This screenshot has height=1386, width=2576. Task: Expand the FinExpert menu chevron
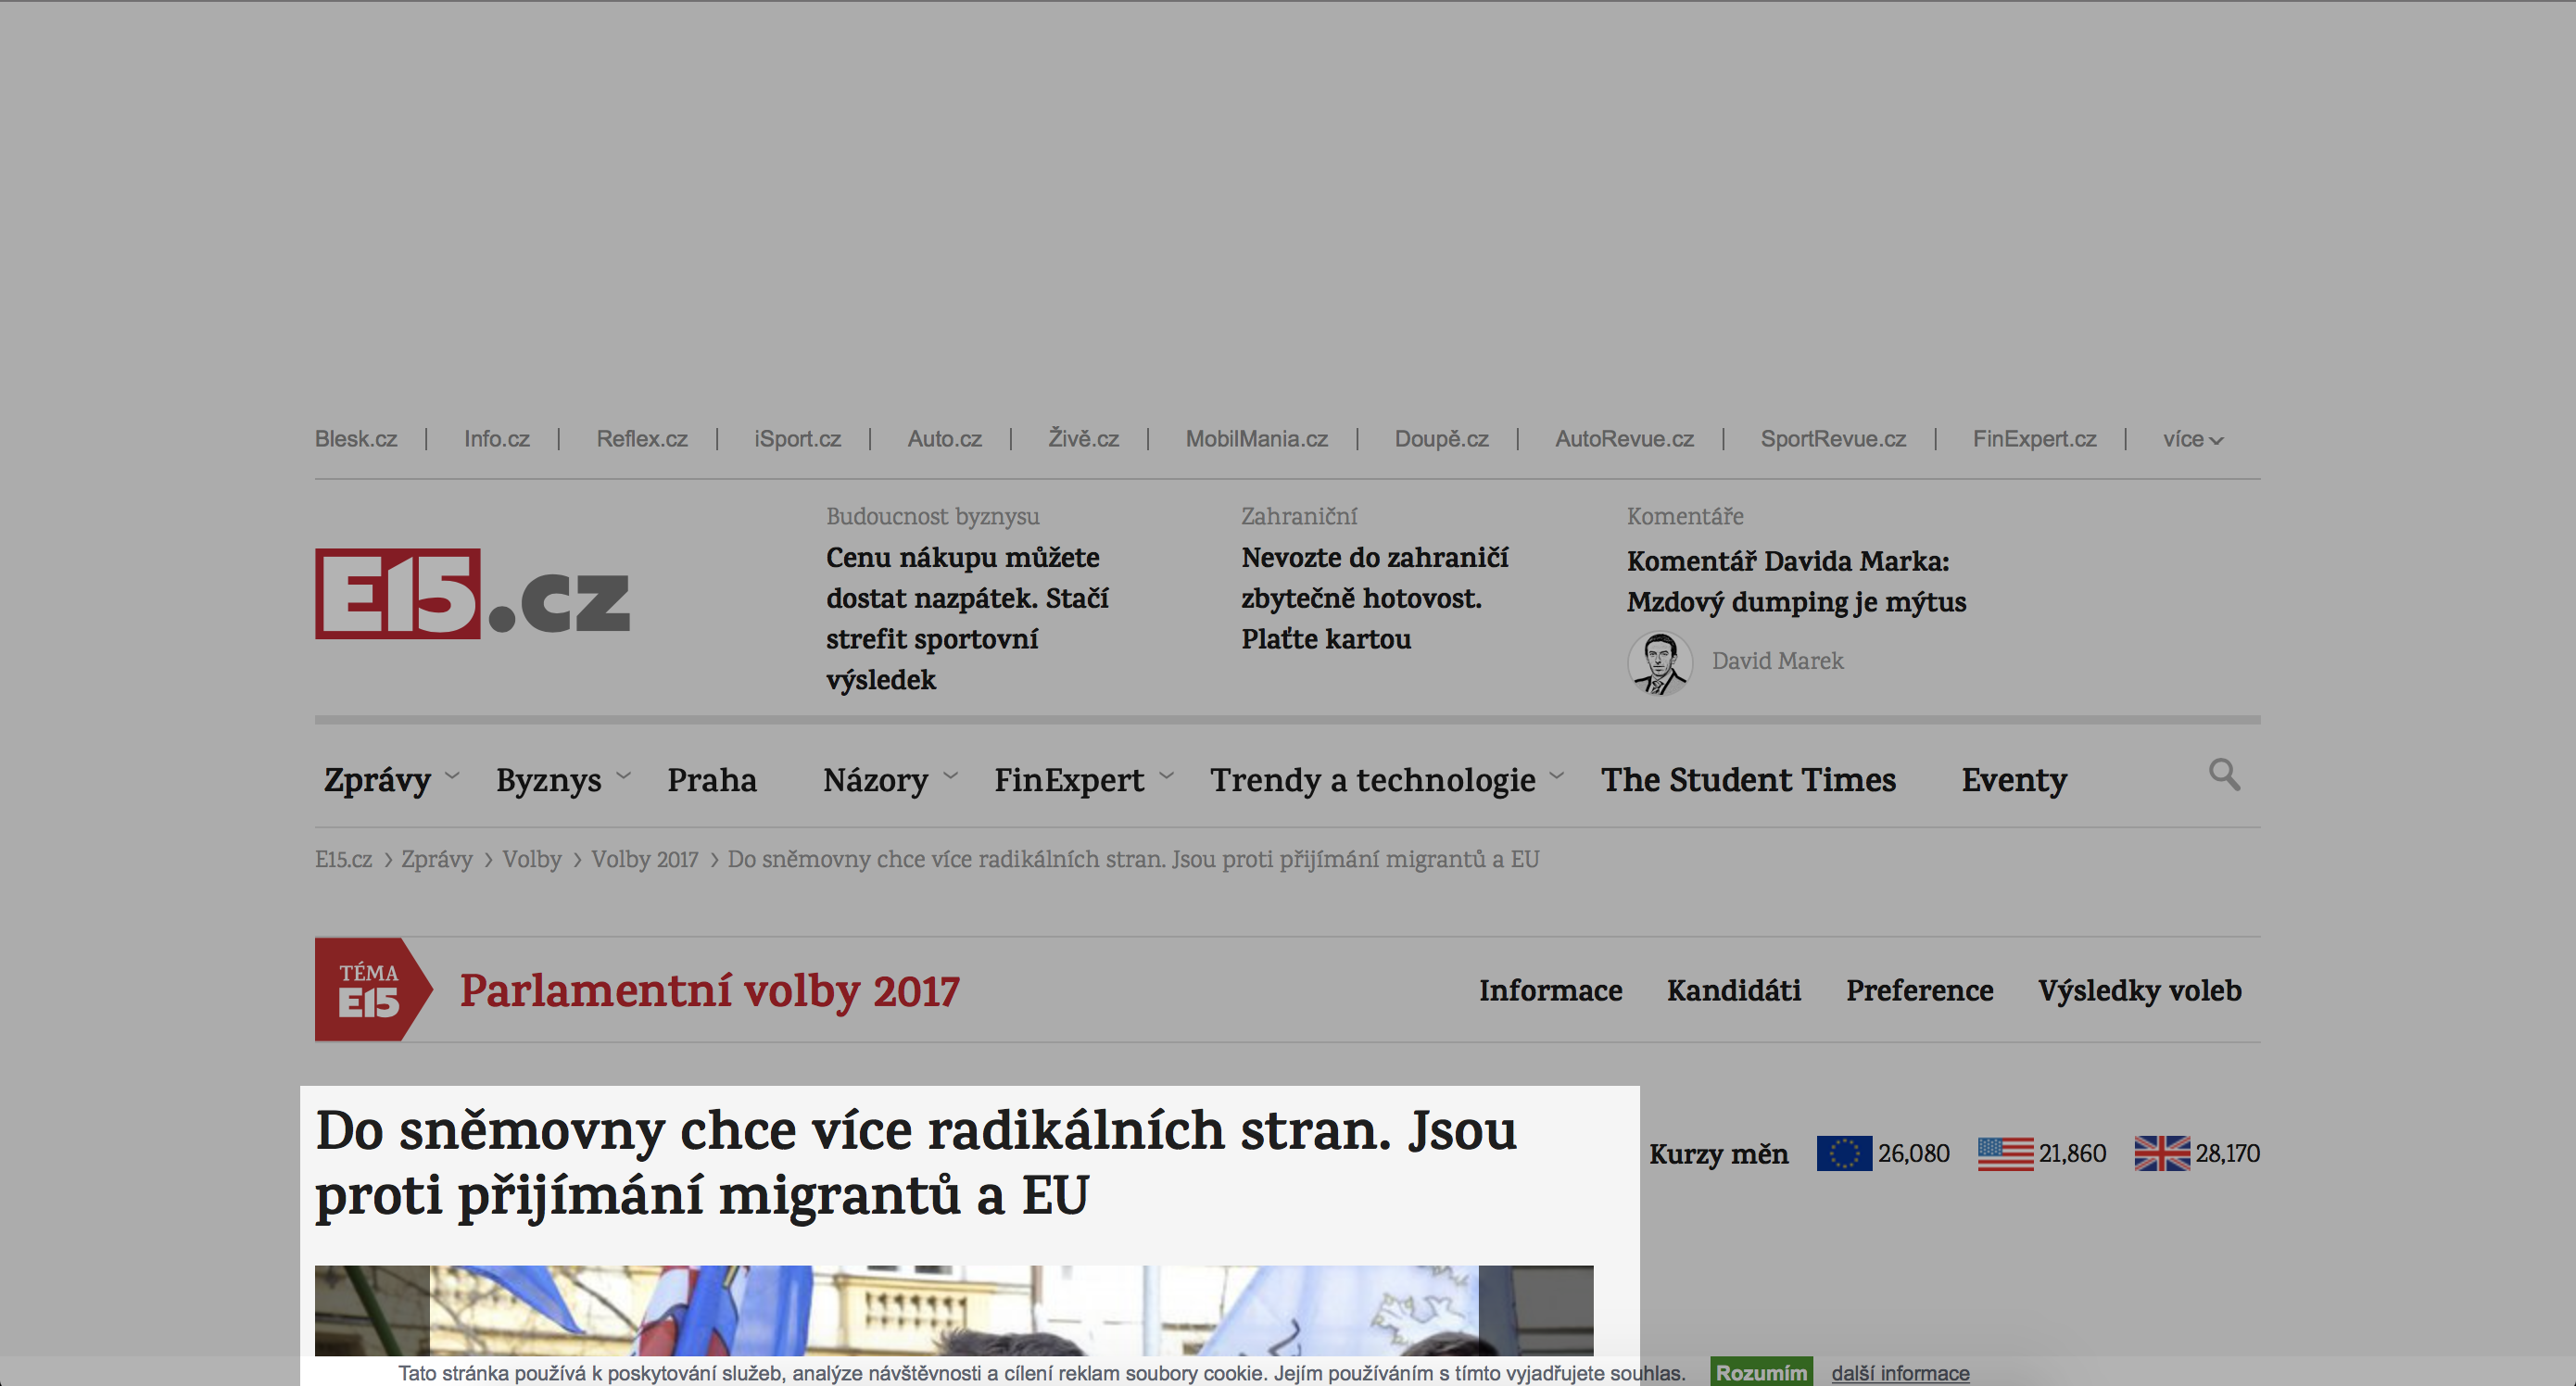(1166, 776)
